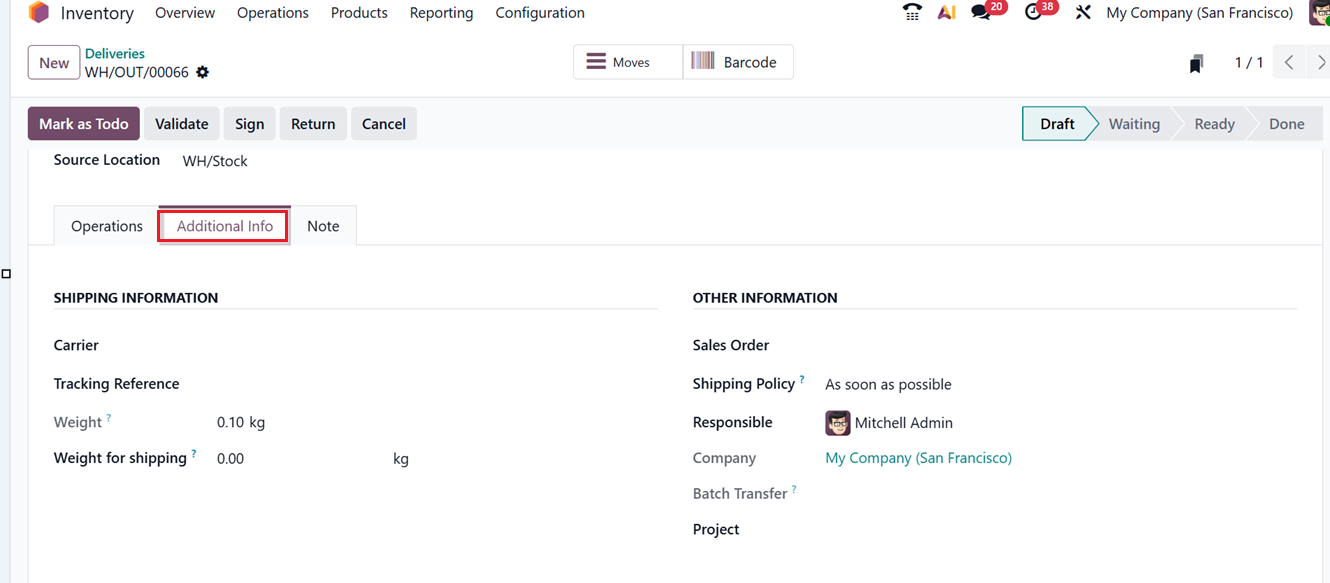
Task: Click the Validate button
Action: (181, 123)
